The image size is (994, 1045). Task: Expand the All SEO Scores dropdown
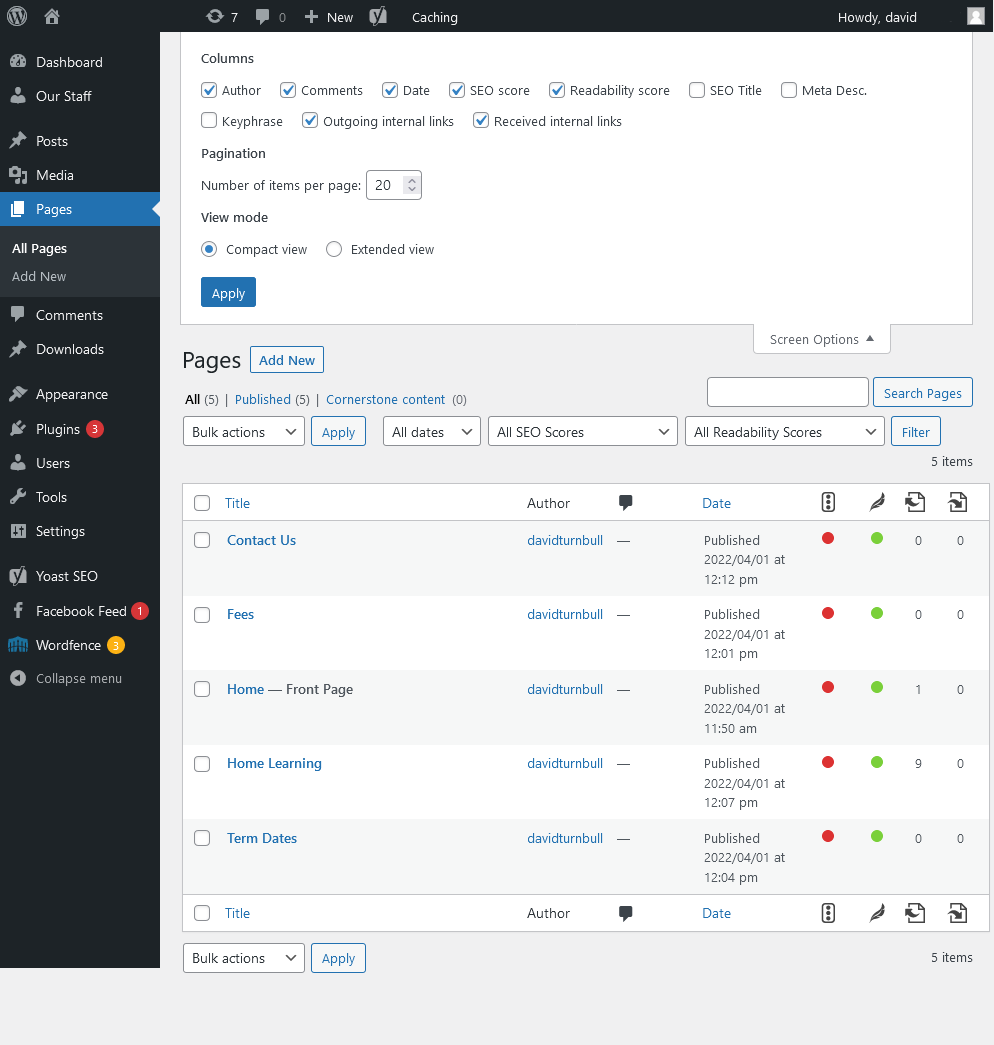click(x=582, y=432)
